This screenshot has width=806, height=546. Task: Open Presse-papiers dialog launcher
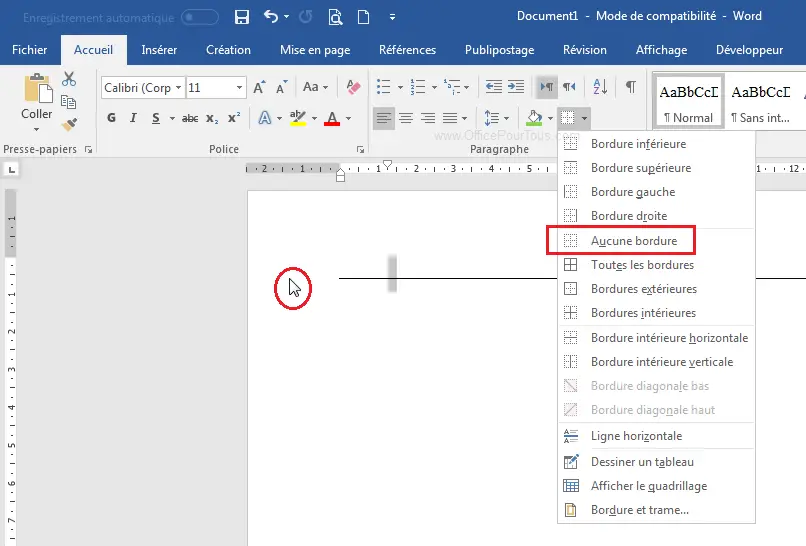click(x=88, y=150)
